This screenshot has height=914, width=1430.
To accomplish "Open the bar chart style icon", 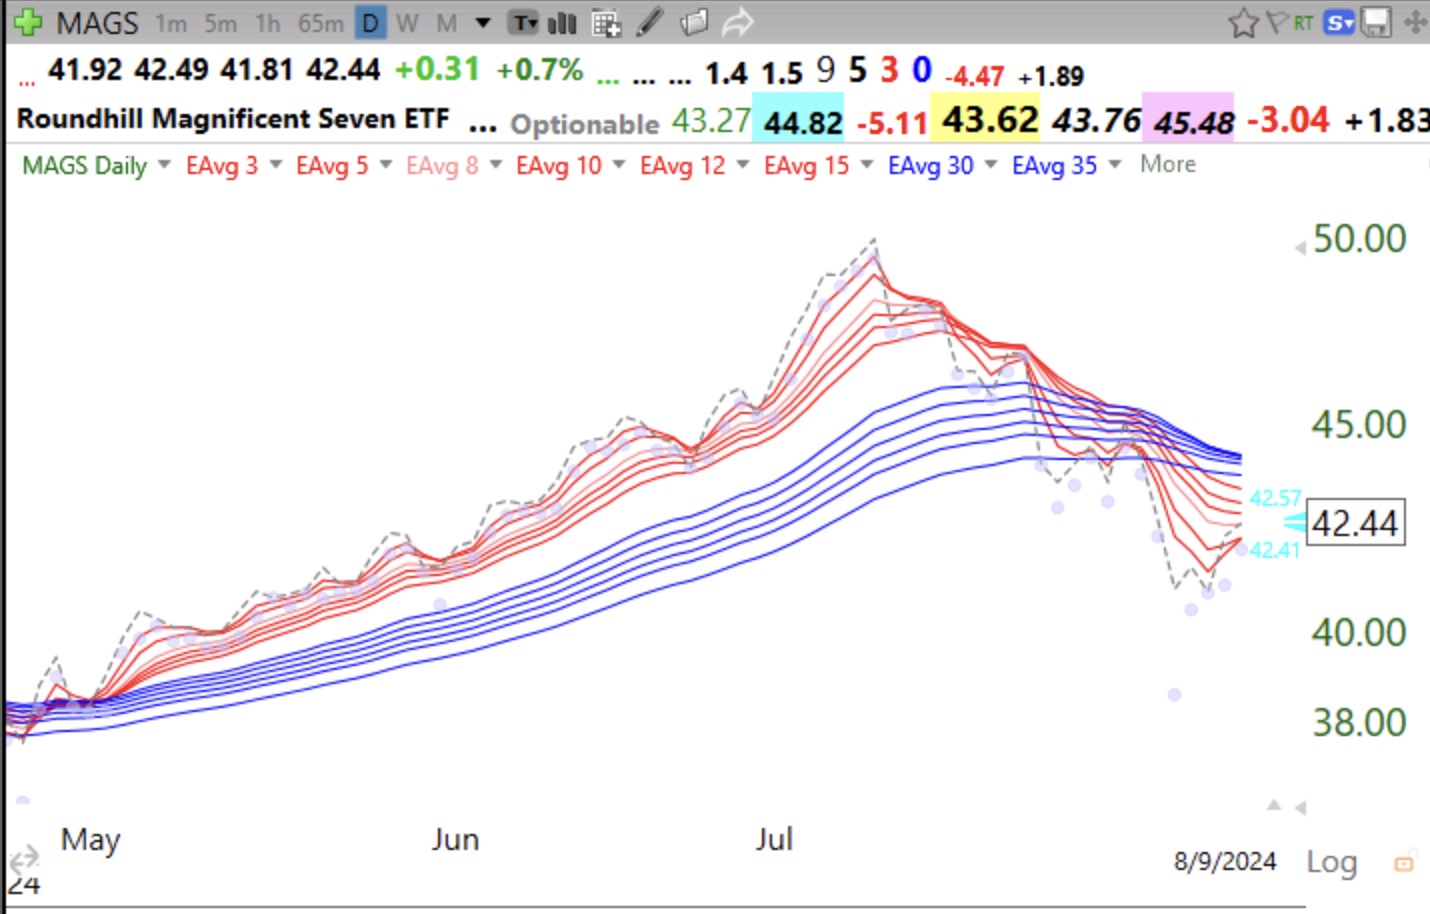I will [x=562, y=22].
